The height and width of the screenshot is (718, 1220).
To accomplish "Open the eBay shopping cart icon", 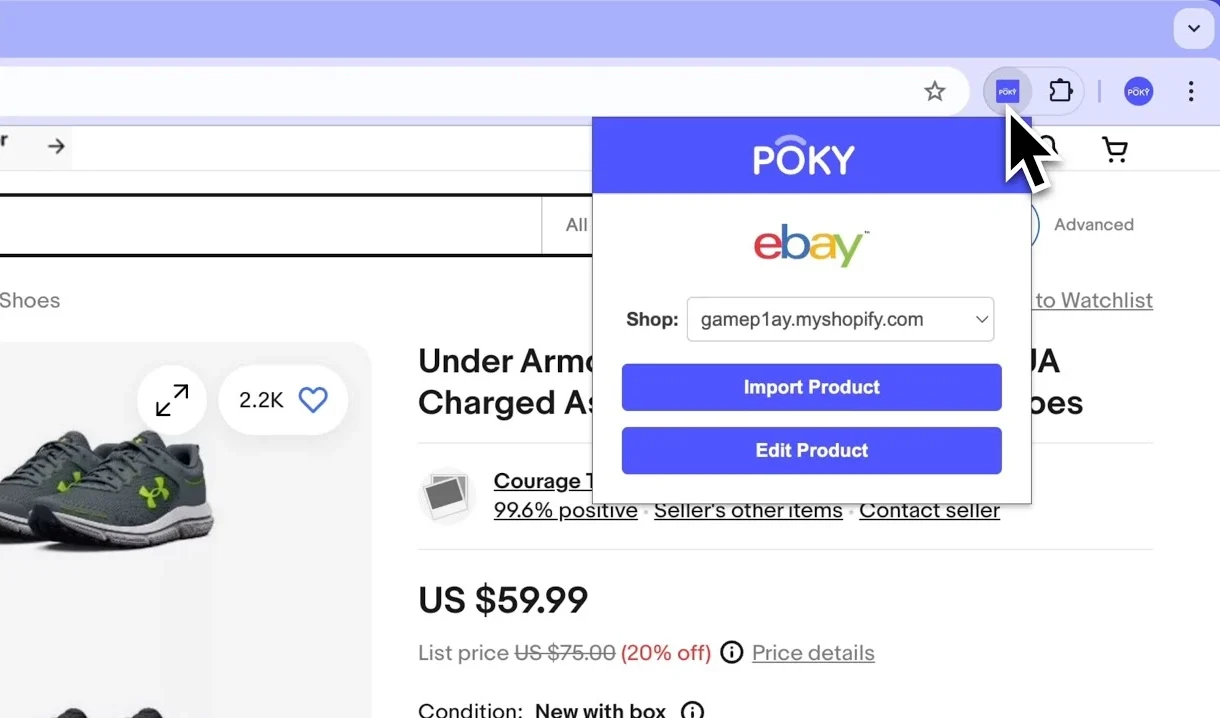I will coord(1114,148).
